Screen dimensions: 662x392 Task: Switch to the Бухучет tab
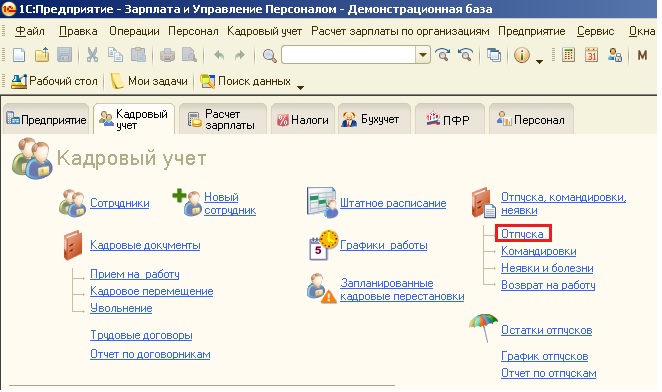coord(374,120)
